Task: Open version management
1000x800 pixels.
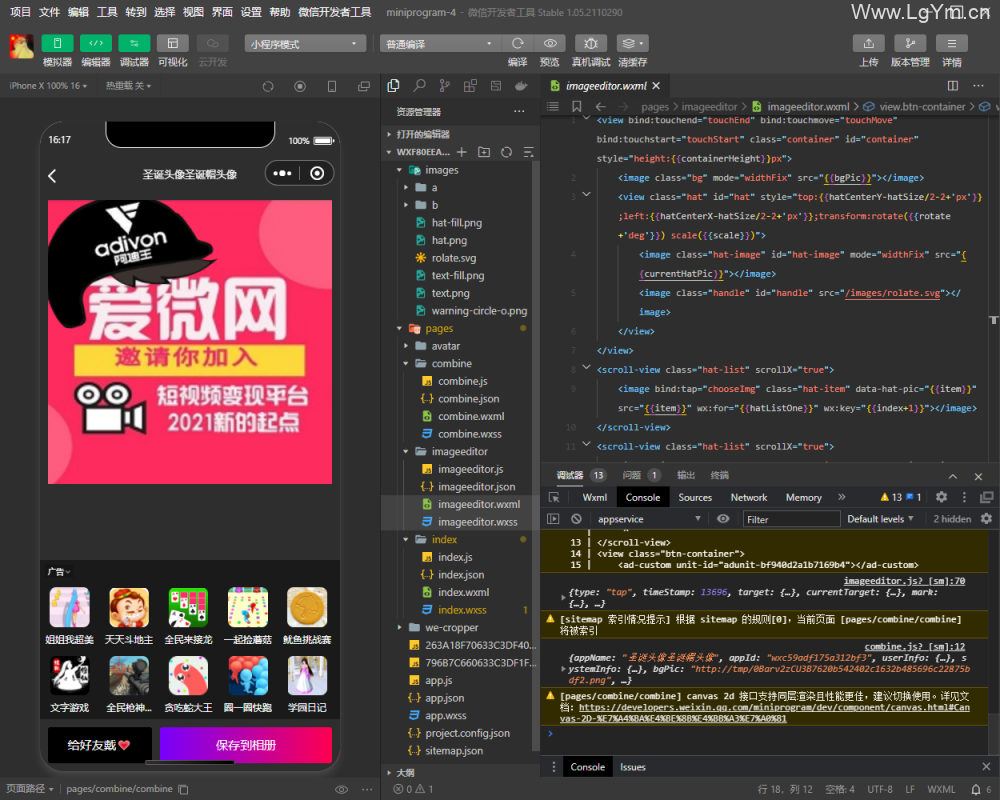Action: pos(910,43)
